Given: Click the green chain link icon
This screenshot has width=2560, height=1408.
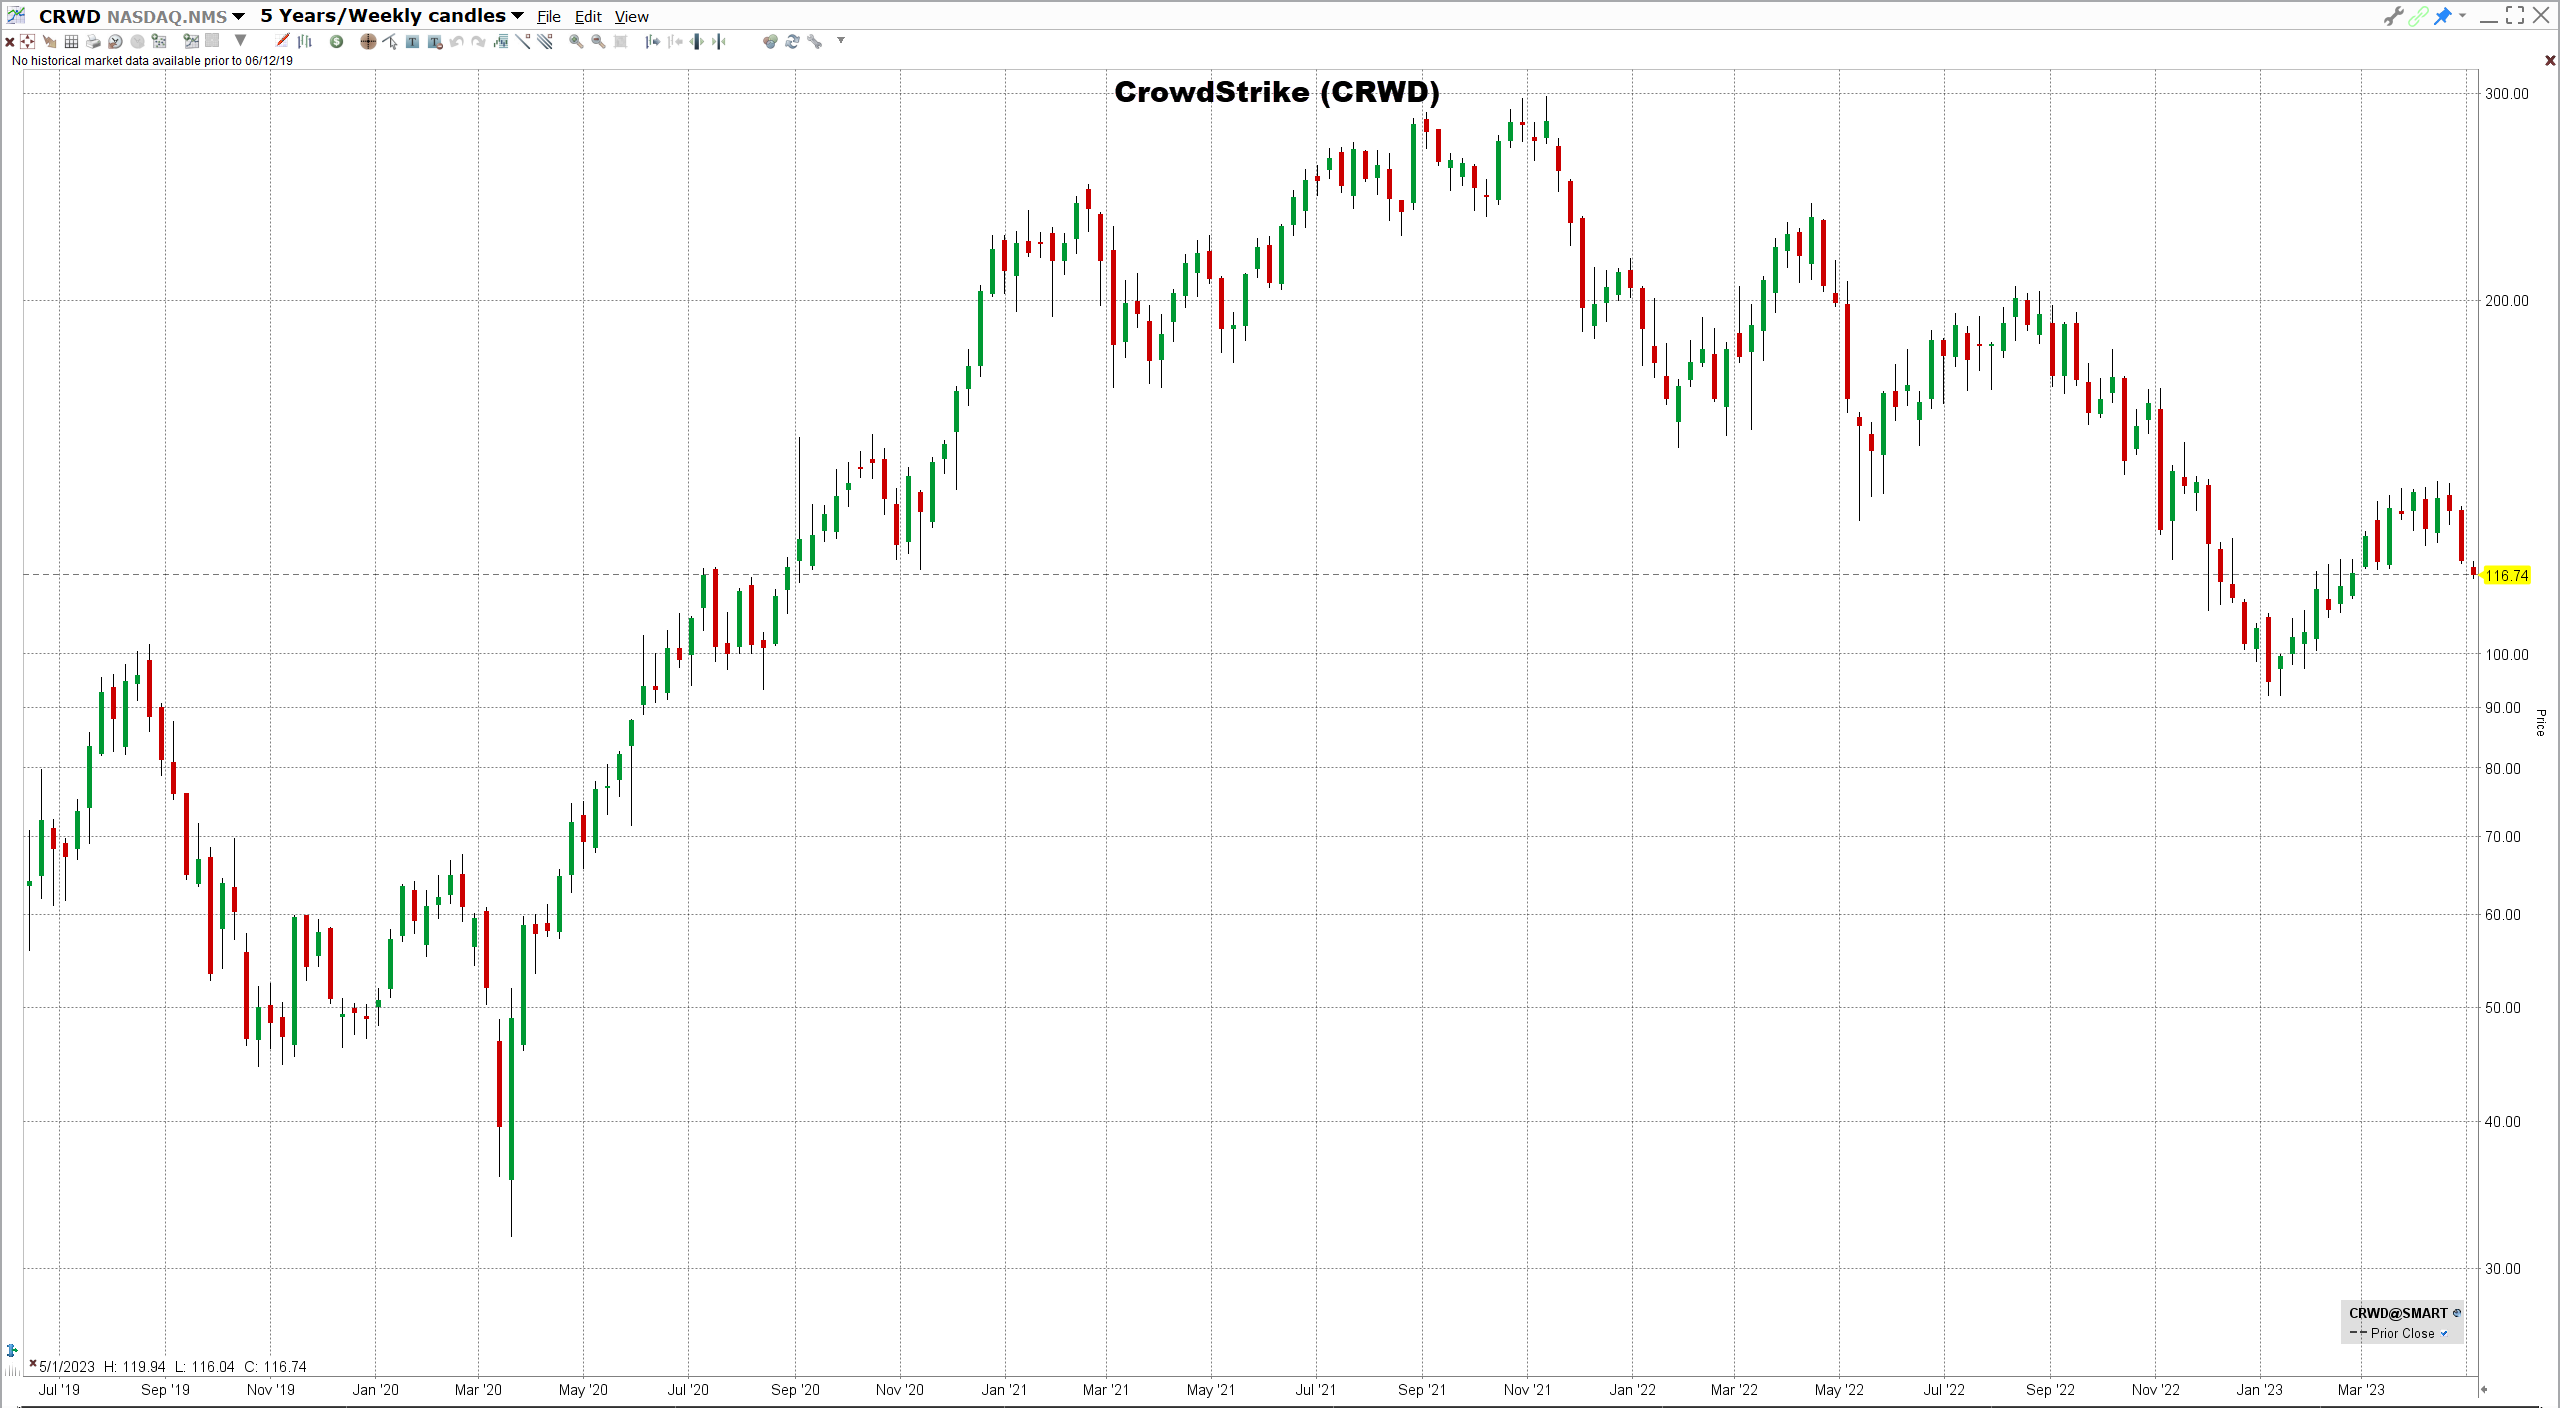Looking at the screenshot, I should tap(2418, 16).
